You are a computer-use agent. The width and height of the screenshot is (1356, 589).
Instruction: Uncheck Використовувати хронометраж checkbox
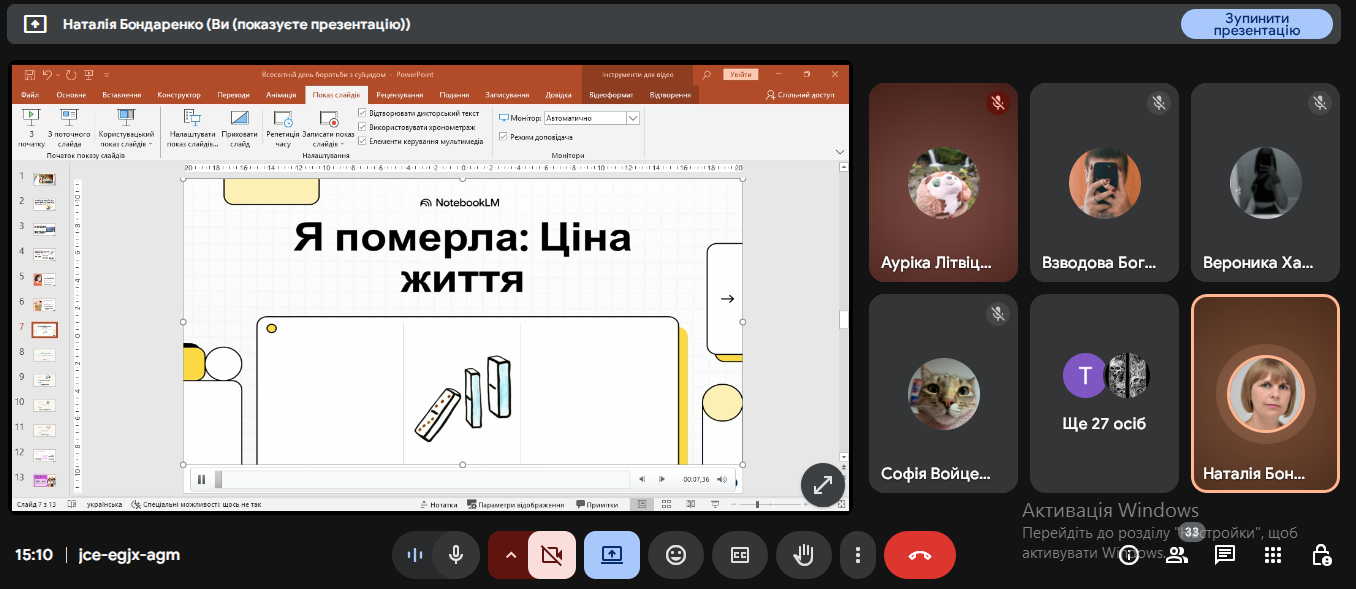(x=362, y=127)
